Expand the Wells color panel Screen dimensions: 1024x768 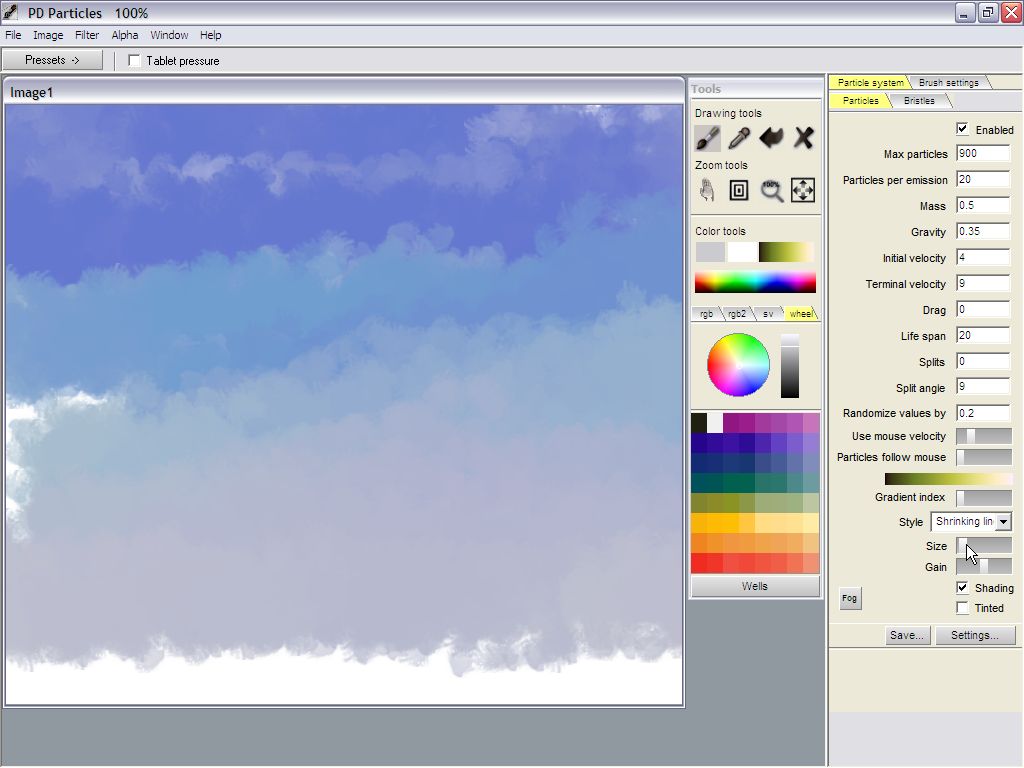(x=755, y=586)
